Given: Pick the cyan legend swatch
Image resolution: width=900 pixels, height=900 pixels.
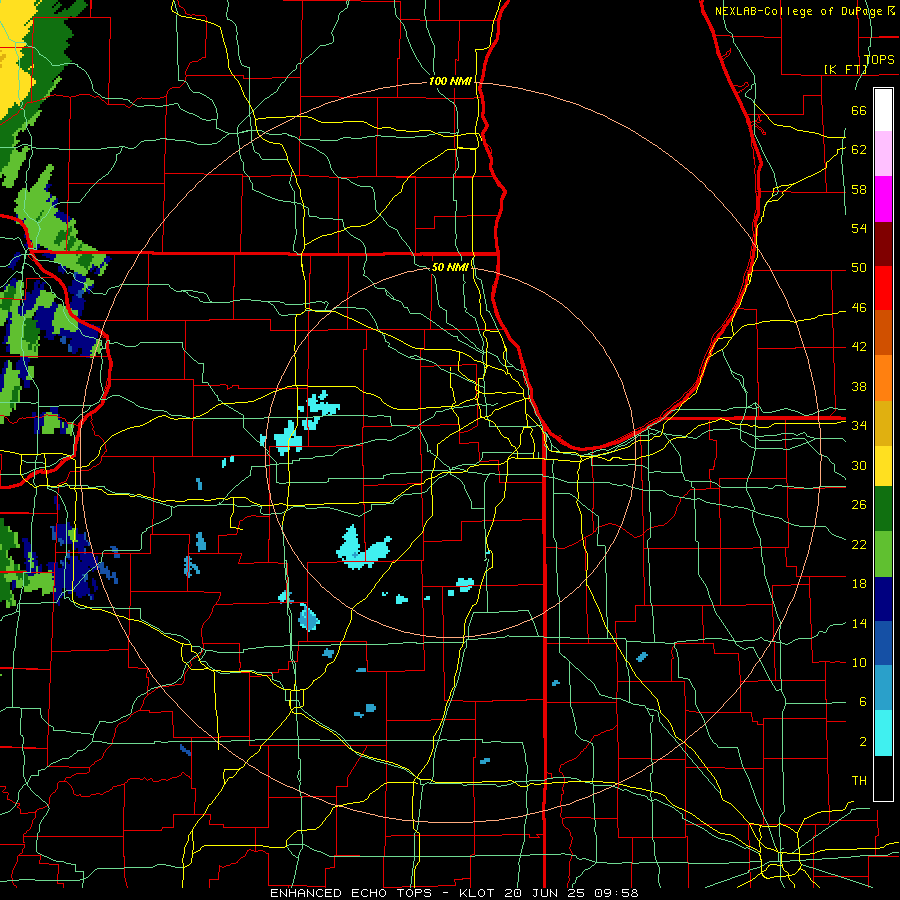Looking at the screenshot, I should 883,733.
